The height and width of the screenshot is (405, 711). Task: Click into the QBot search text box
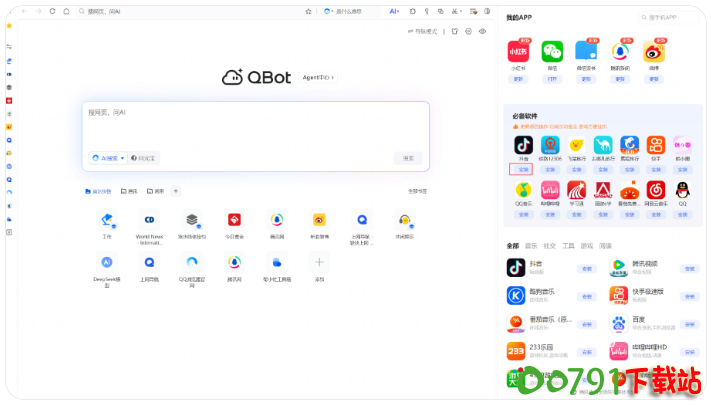(x=255, y=125)
